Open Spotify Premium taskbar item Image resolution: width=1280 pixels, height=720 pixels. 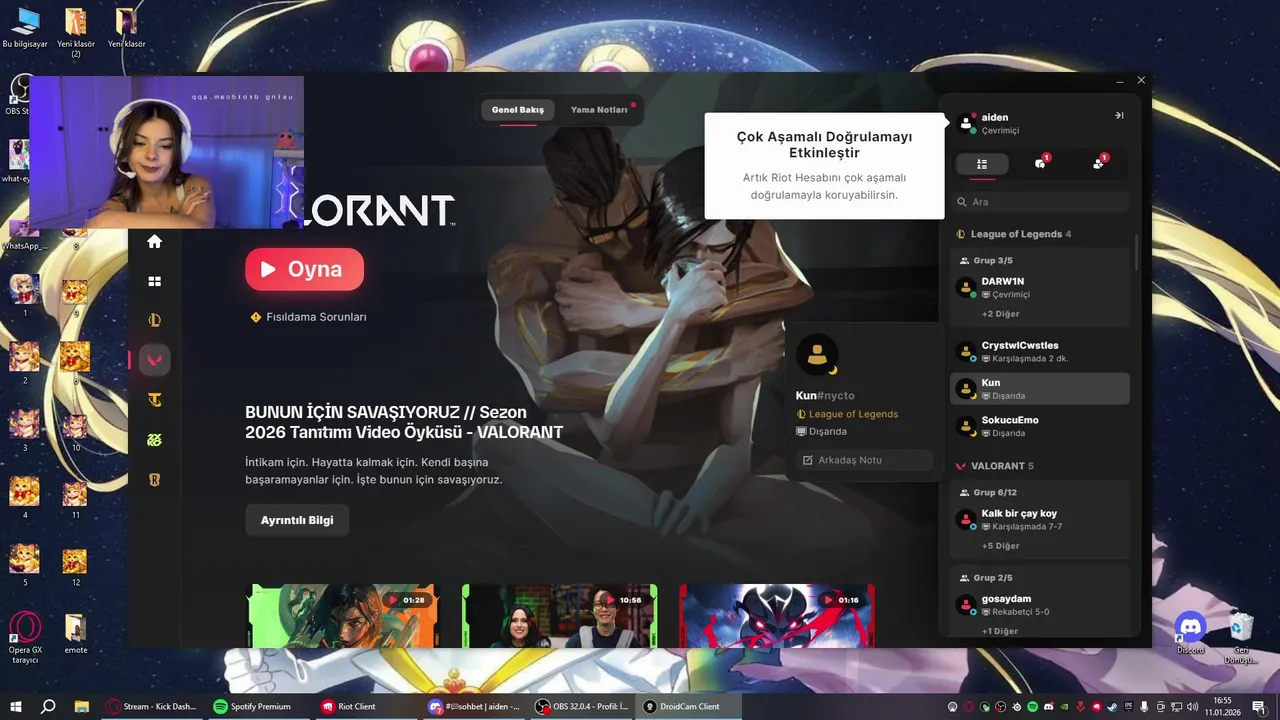coord(257,706)
